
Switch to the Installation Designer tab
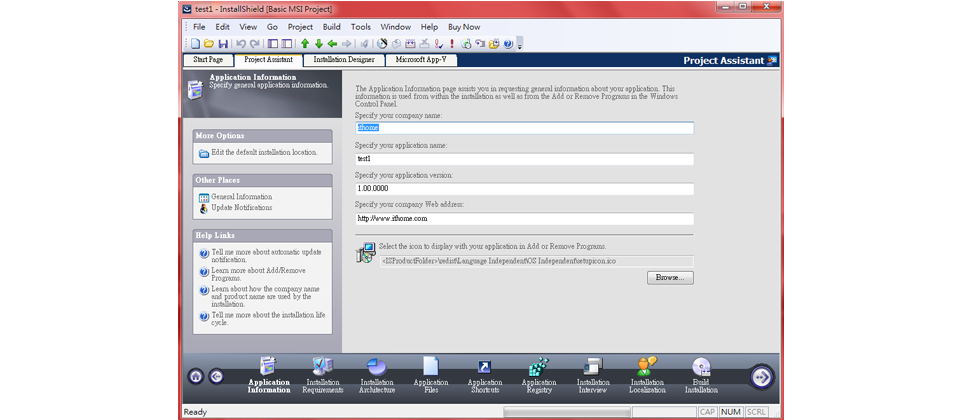[343, 60]
